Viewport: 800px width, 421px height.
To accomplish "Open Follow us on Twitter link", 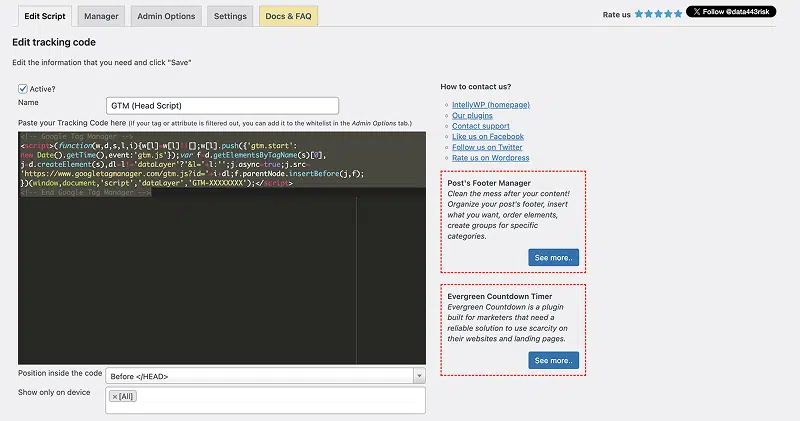I will (x=487, y=147).
